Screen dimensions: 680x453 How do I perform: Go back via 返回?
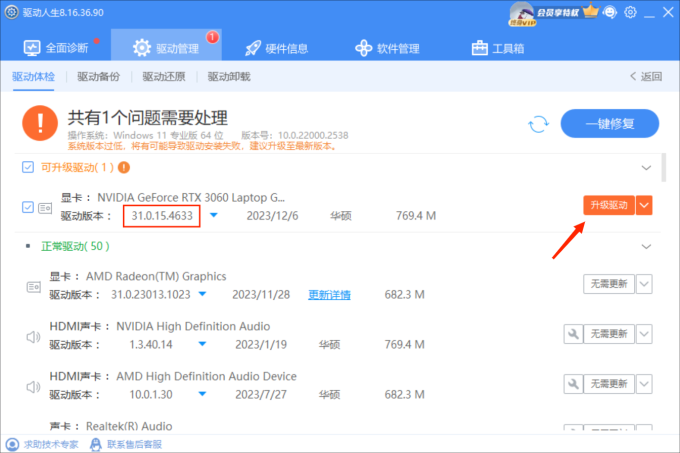646,77
